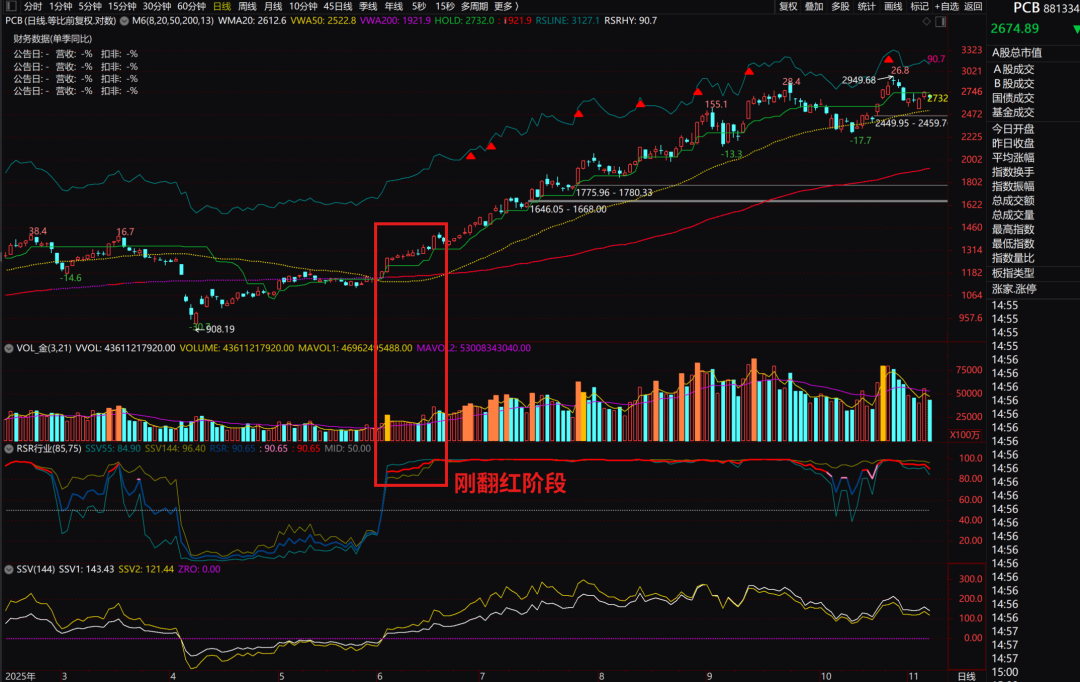
Task: Click the 2949.68 high price label
Action: coord(859,81)
